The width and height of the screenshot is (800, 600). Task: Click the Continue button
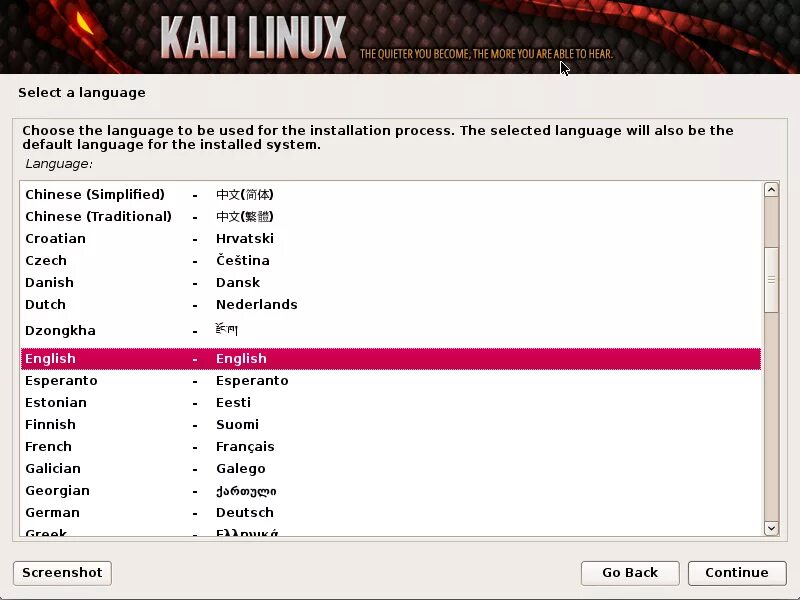pyautogui.click(x=737, y=573)
